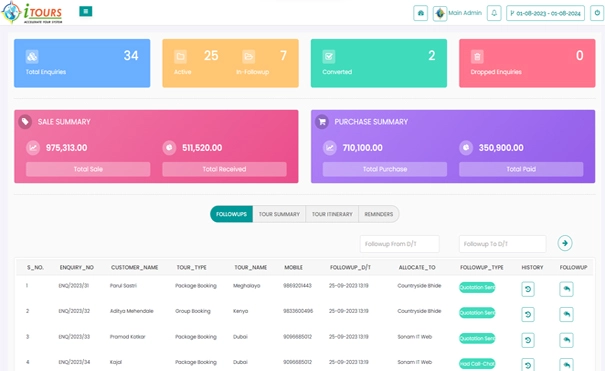Viewport: 605px width, 371px height.
Task: Click the Total Paid button
Action: [x=521, y=169]
